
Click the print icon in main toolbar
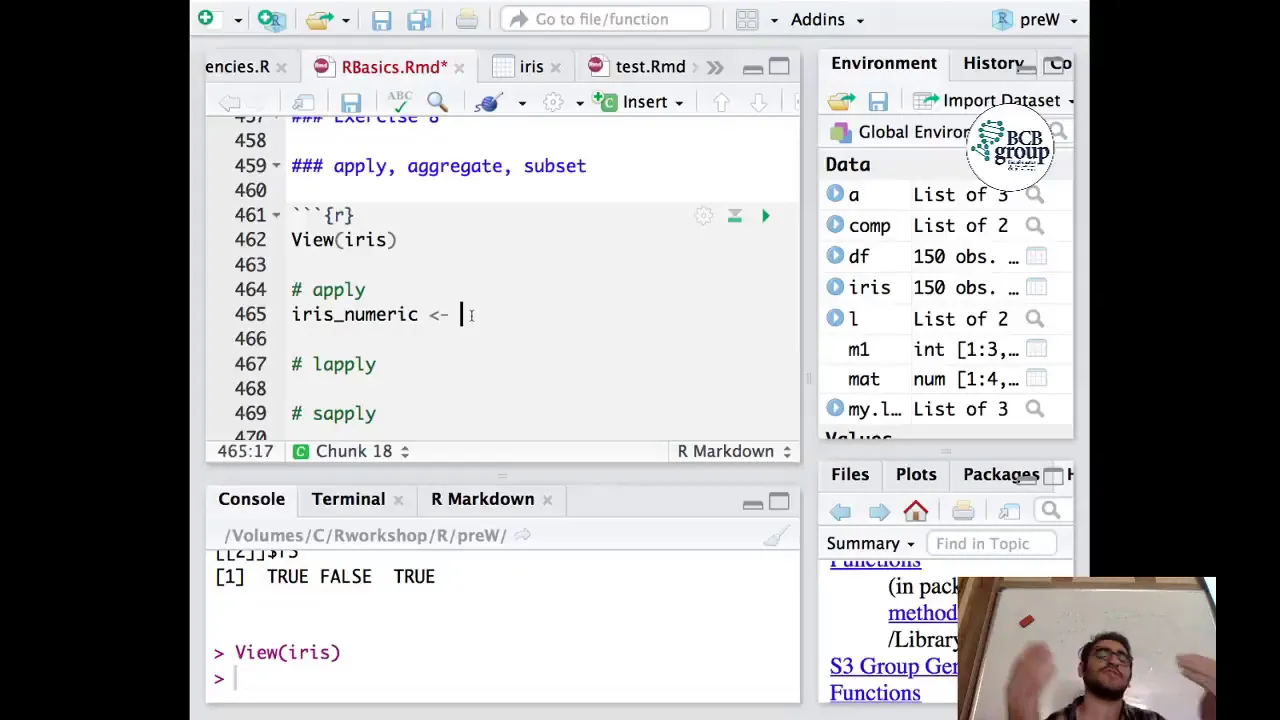(x=466, y=19)
